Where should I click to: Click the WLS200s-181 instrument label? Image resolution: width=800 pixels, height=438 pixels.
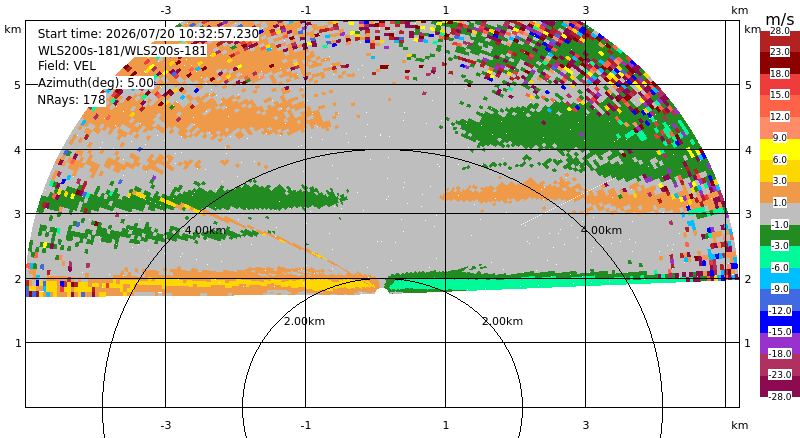(122, 51)
